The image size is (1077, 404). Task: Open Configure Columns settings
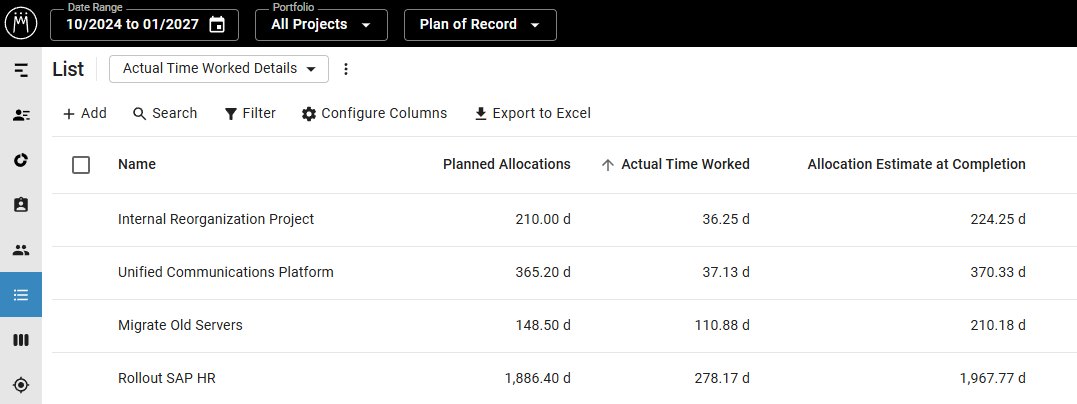coord(374,113)
